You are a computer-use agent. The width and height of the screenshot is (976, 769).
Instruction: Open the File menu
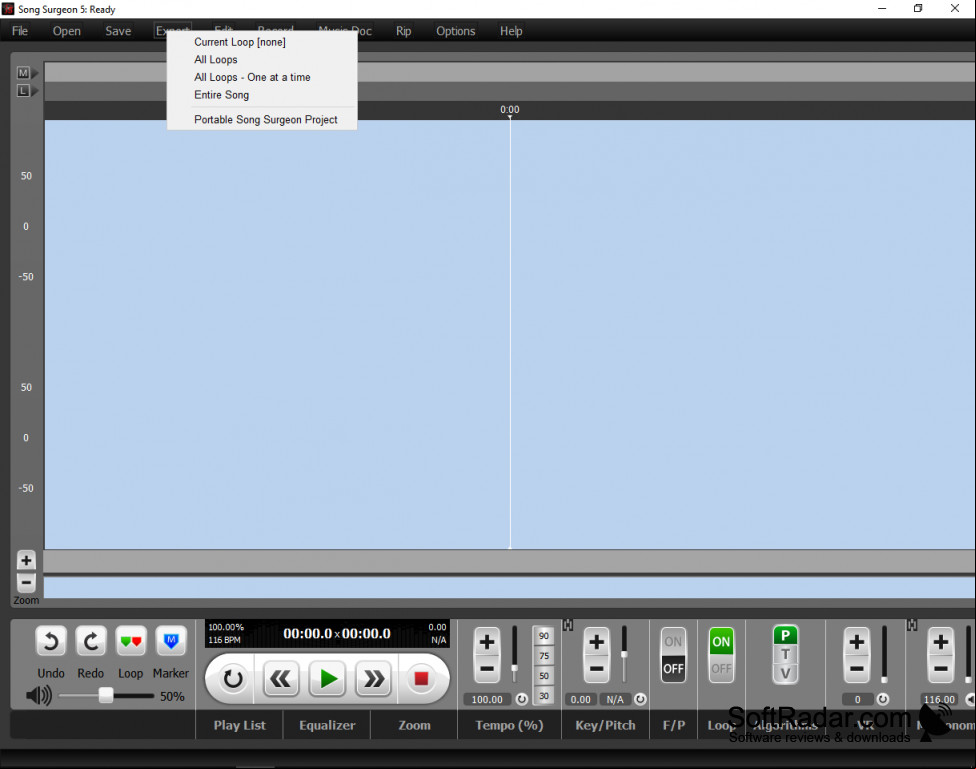[x=20, y=31]
